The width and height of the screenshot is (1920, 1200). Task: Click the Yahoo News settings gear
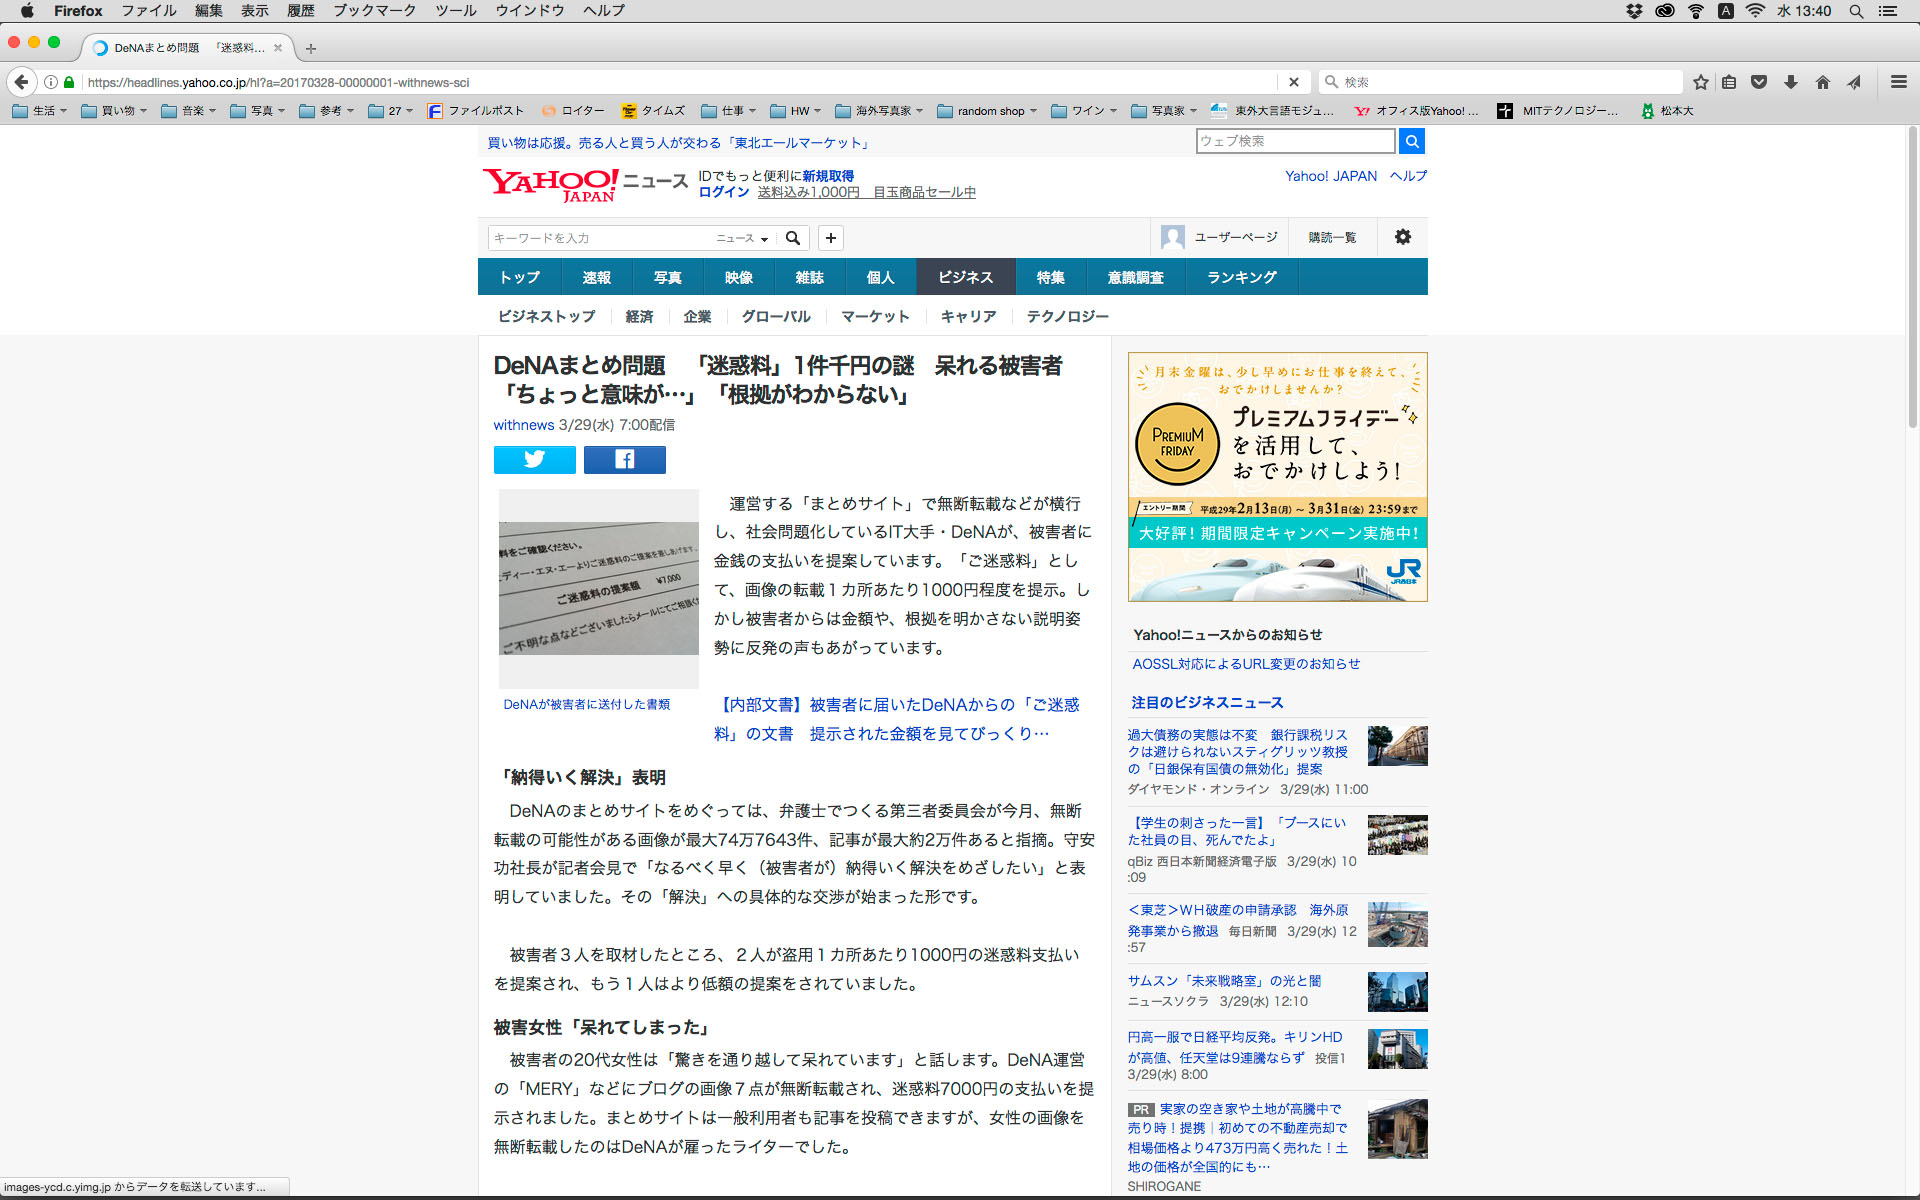click(x=1402, y=237)
